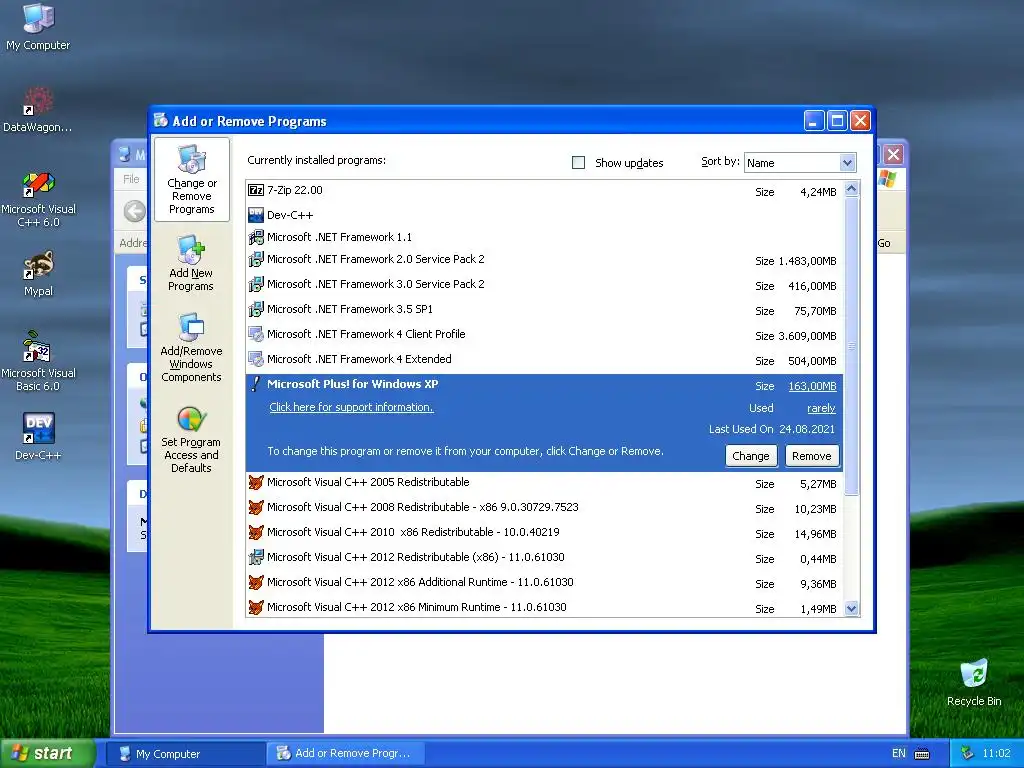
Task: Click Visual C++ 2012 x86 Minimum Runtime icon
Action: pyautogui.click(x=256, y=607)
